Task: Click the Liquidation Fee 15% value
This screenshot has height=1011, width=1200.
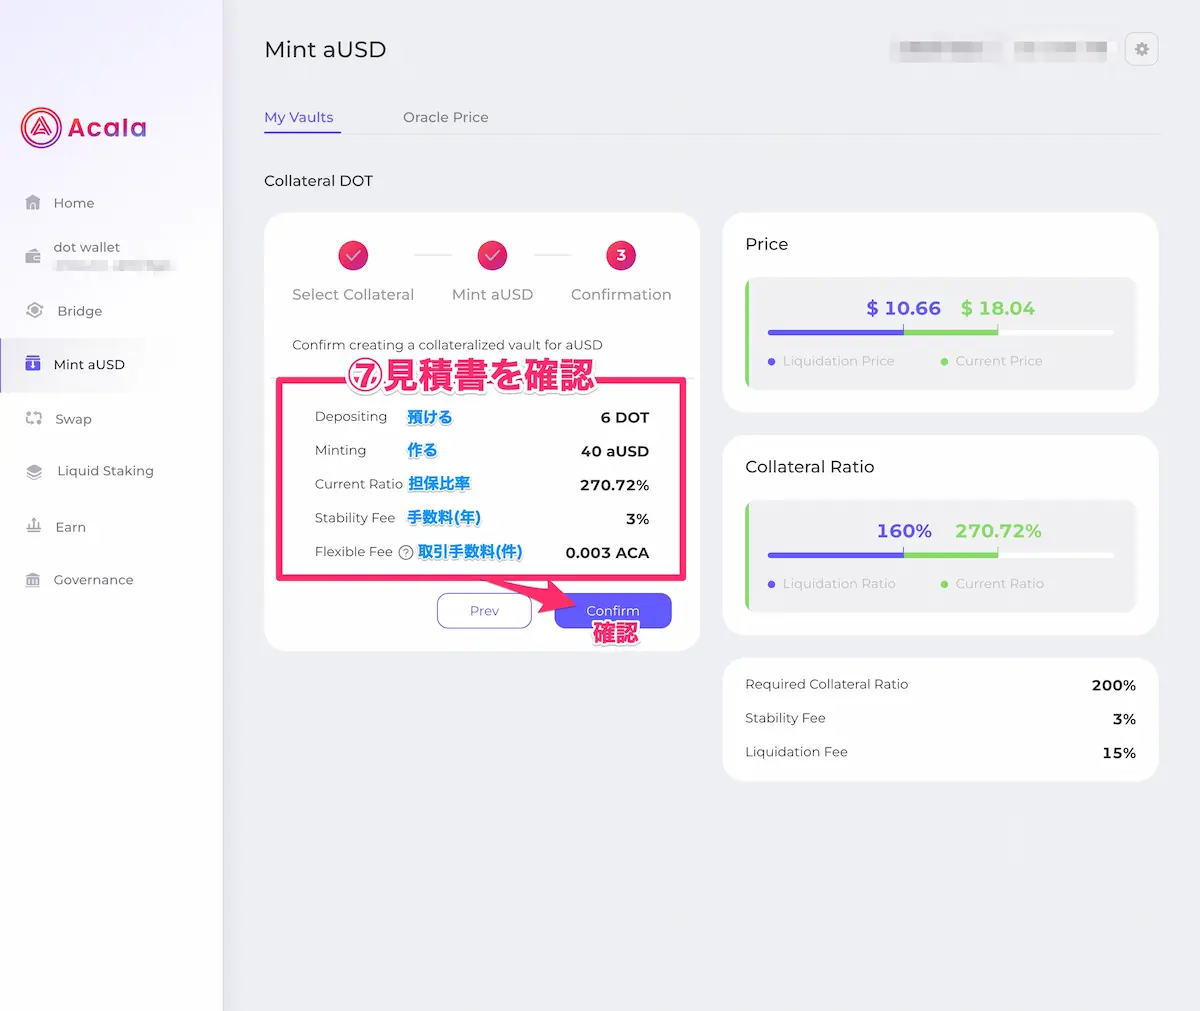Action: (x=1119, y=753)
